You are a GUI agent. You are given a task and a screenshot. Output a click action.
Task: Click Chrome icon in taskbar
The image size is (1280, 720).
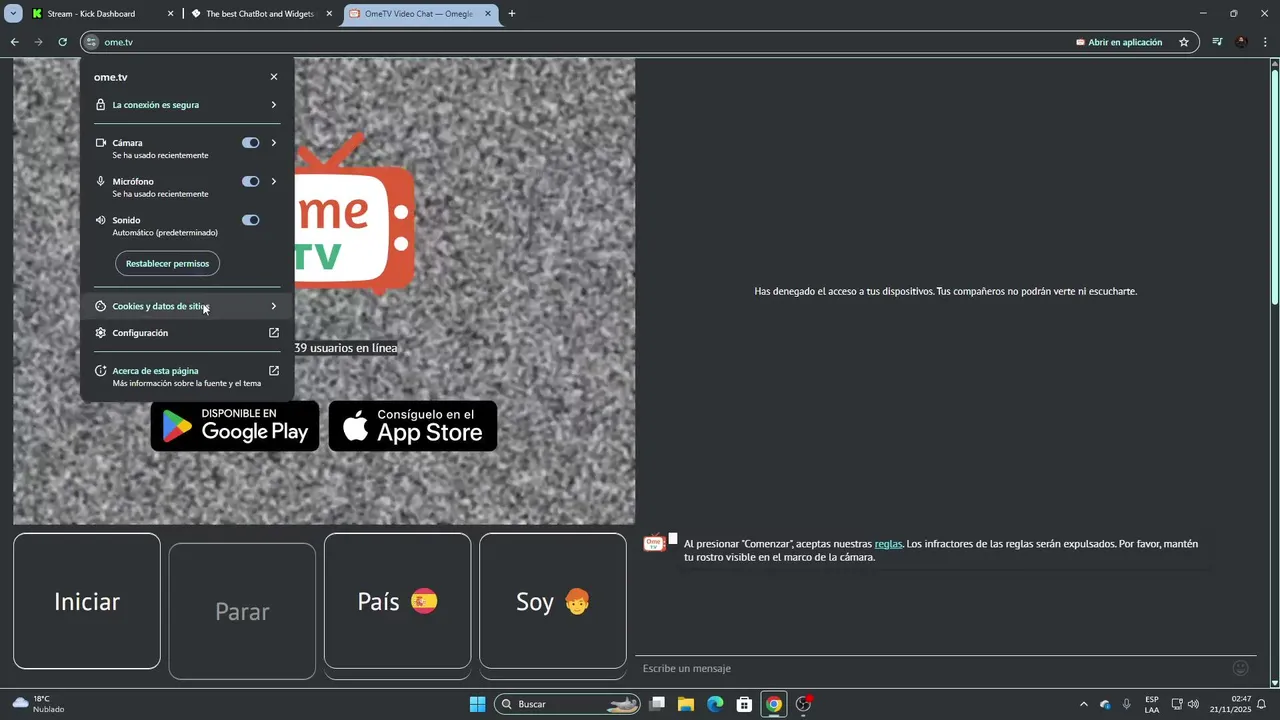click(773, 704)
